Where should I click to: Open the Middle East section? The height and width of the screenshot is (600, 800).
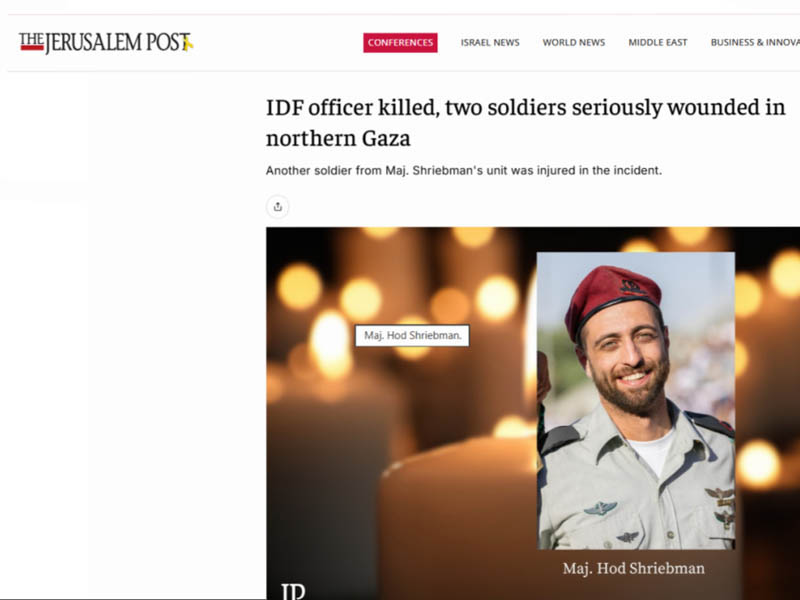658,43
